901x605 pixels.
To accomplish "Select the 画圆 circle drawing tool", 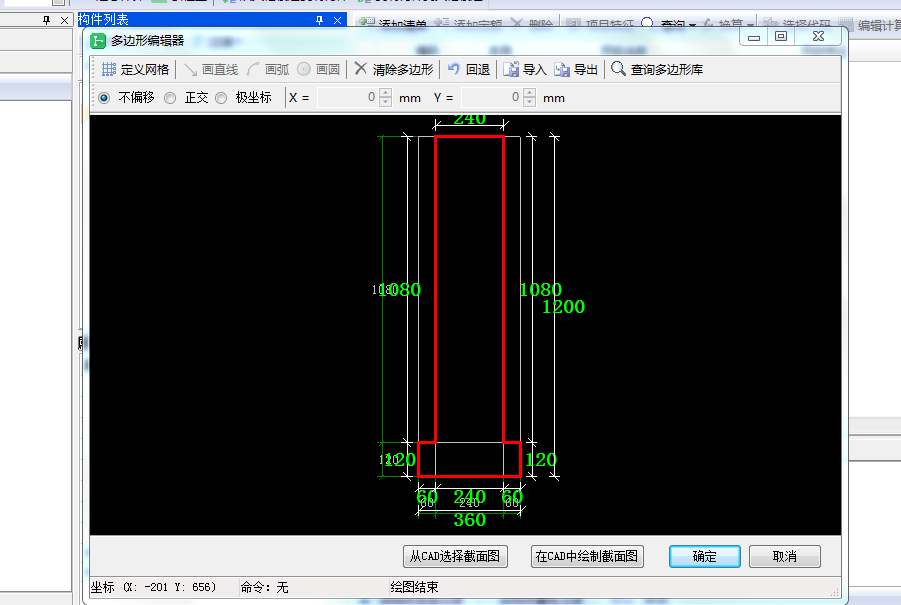I will tap(319, 70).
